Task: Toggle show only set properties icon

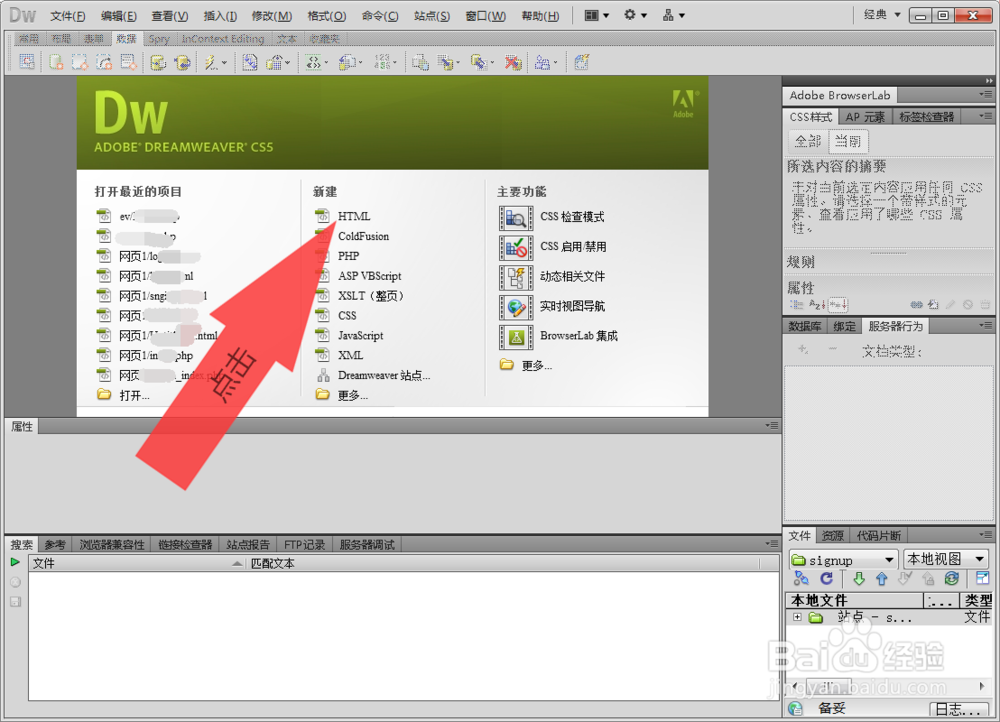Action: (x=838, y=305)
